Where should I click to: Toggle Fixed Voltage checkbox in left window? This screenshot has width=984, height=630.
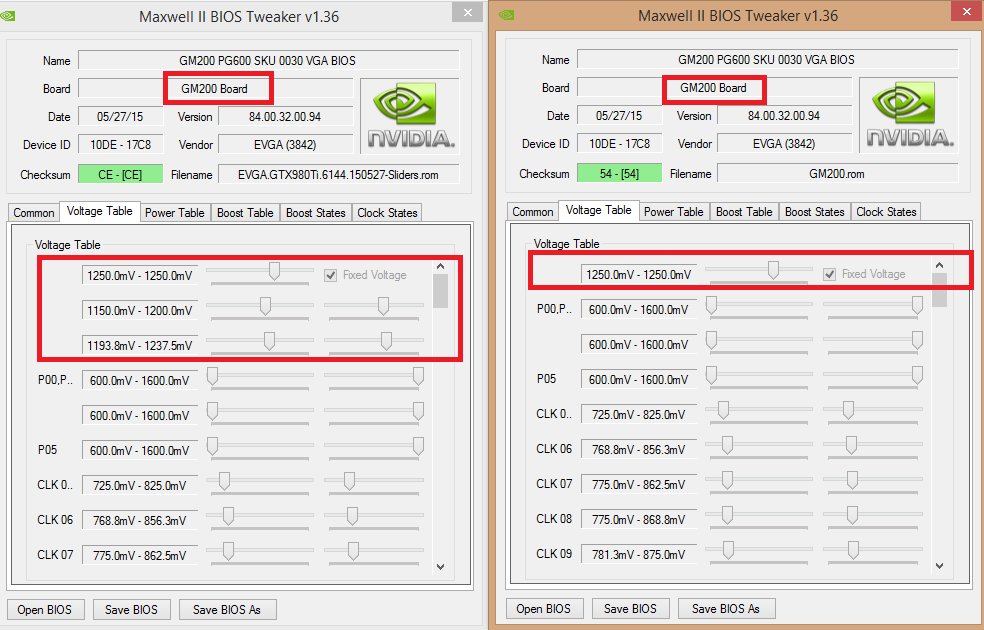(331, 275)
